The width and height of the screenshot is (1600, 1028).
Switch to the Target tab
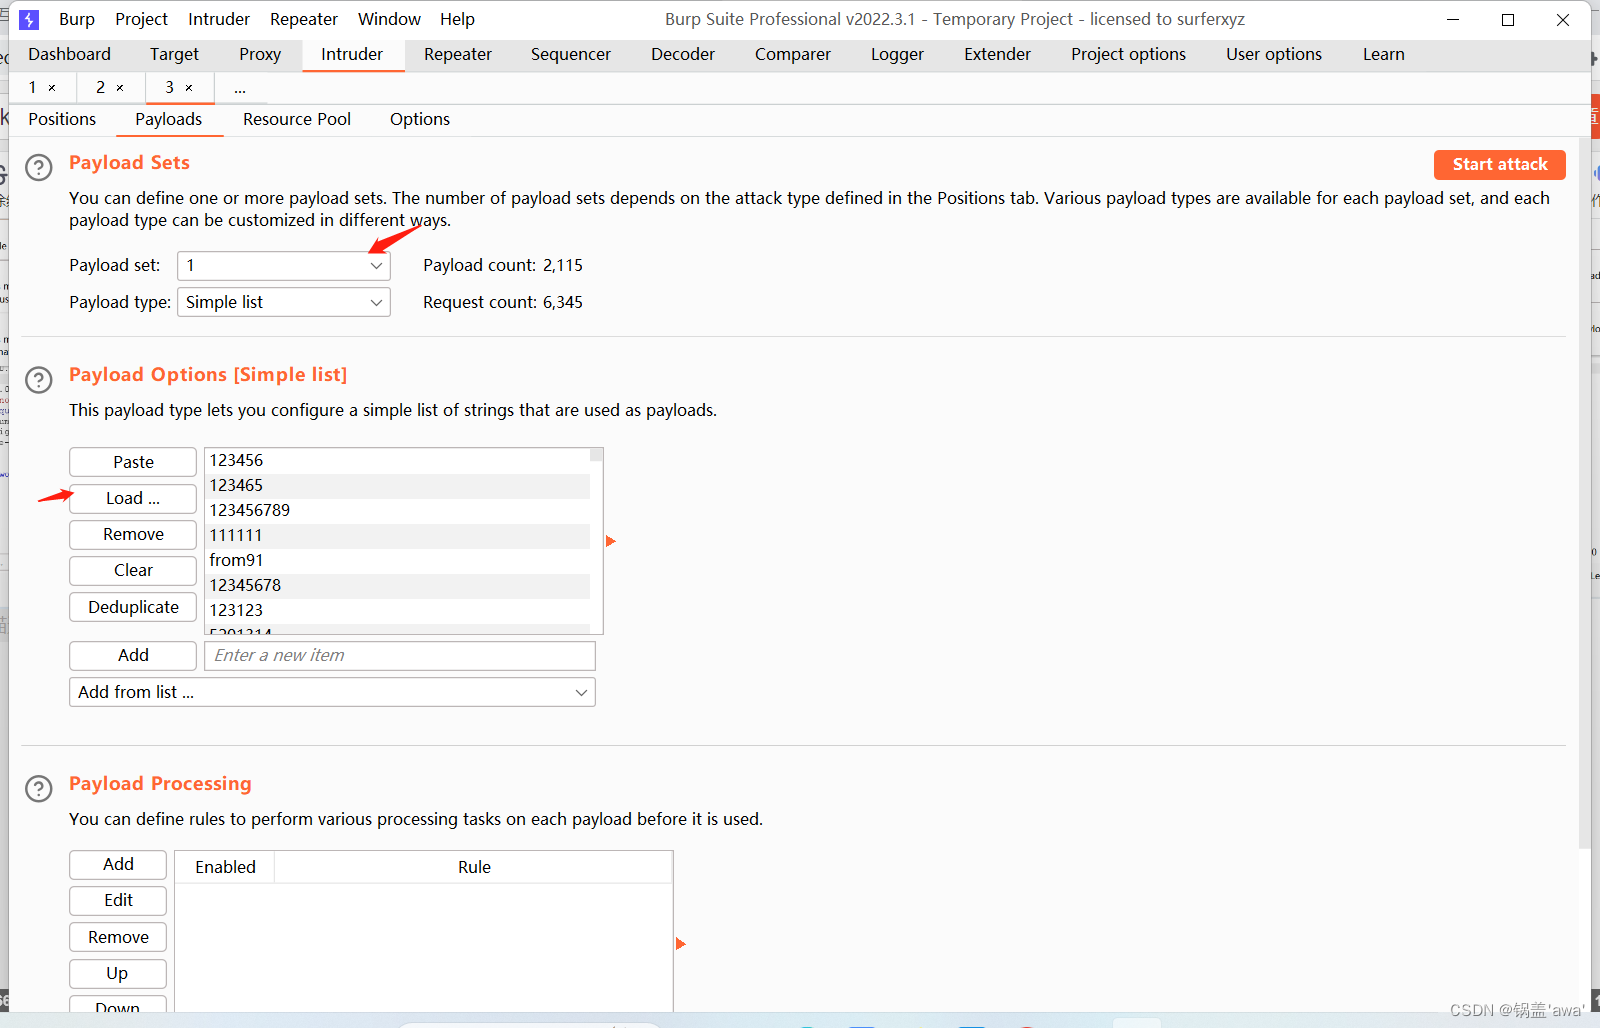174,54
